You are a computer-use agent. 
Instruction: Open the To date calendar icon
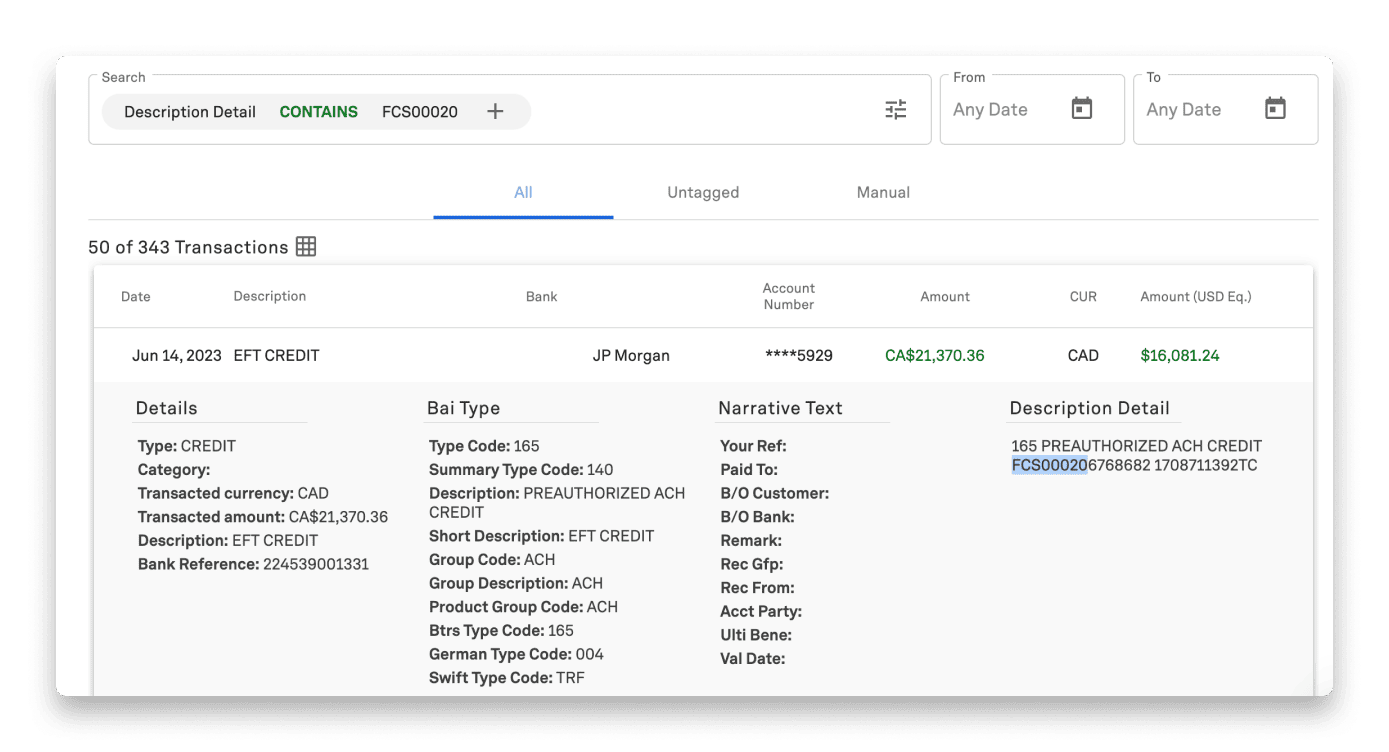tap(1275, 109)
